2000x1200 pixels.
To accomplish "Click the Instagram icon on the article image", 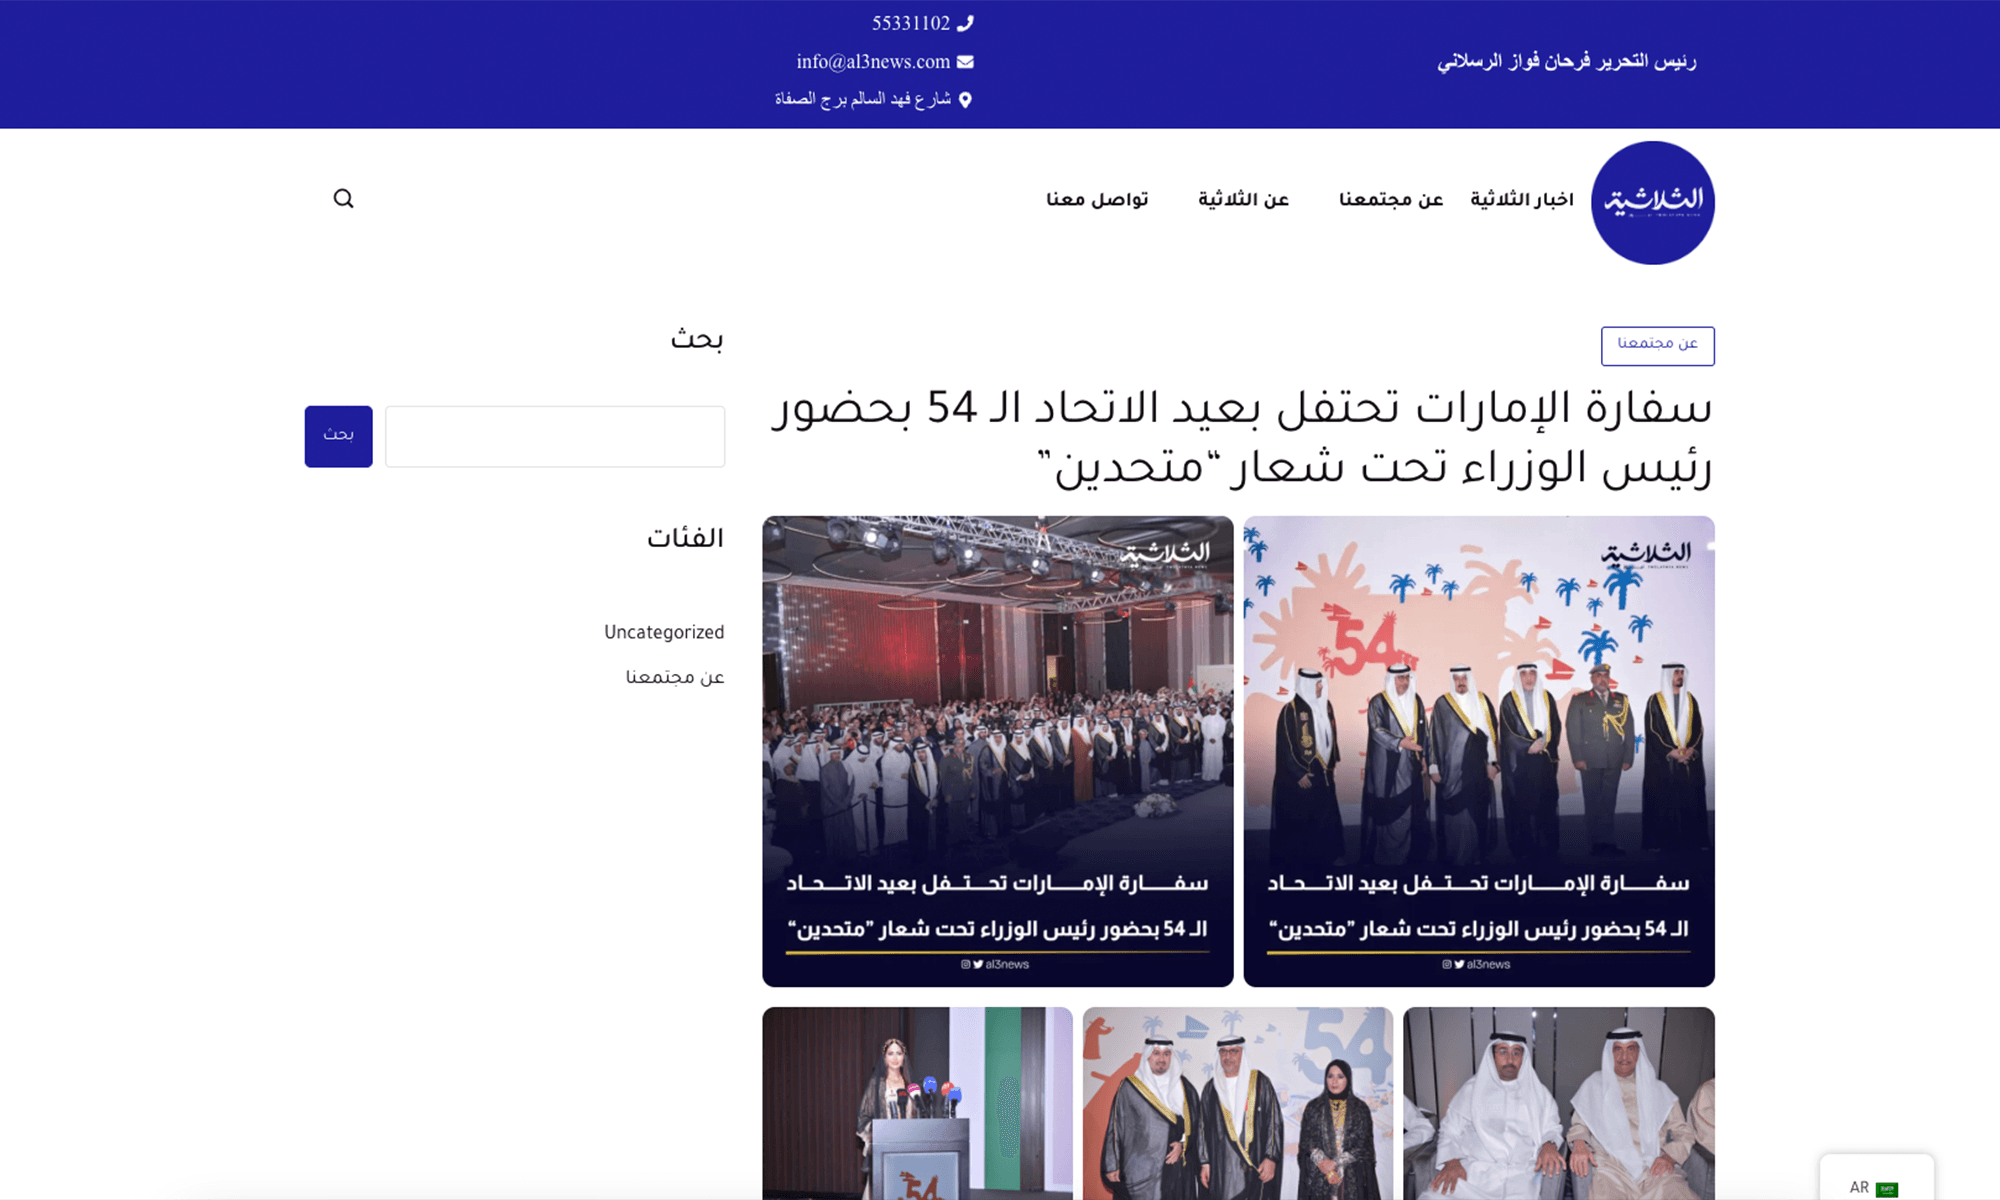I will 966,965.
